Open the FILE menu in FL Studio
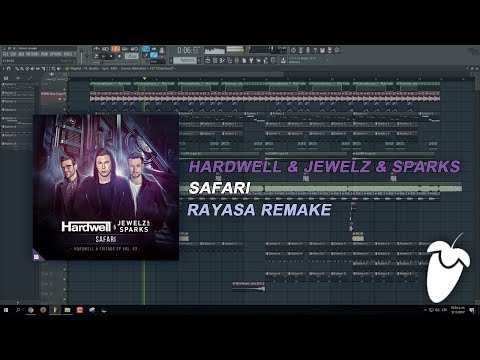 click(5, 54)
